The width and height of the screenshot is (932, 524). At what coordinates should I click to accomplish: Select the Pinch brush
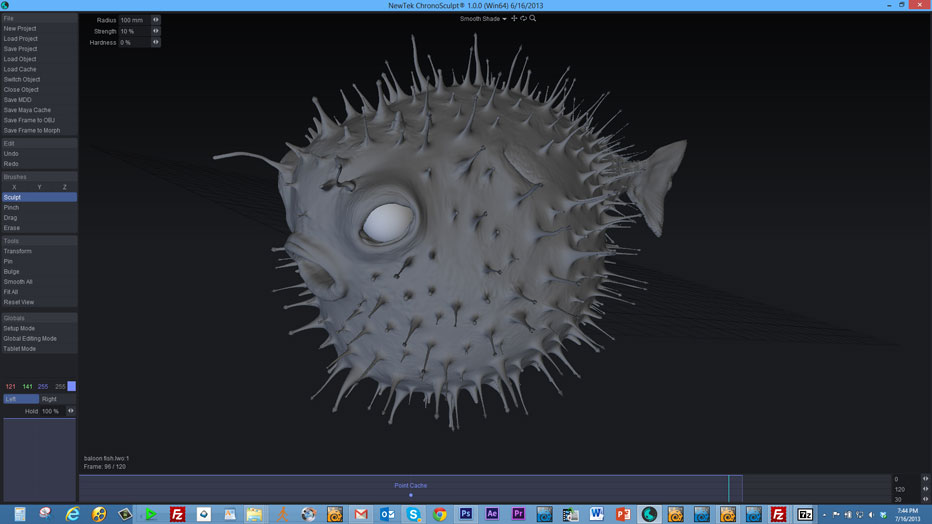[12, 208]
